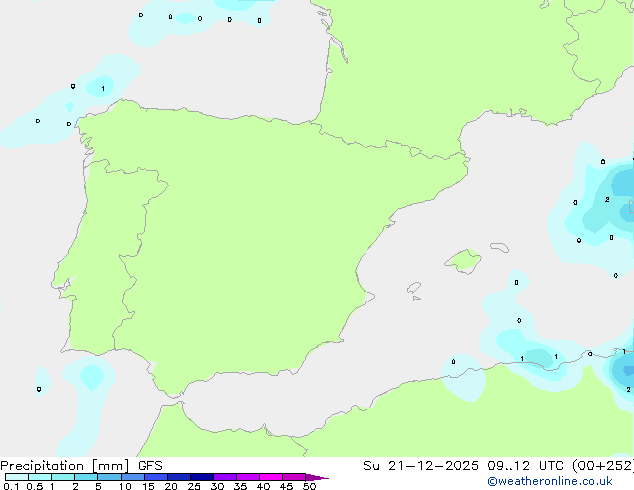Image resolution: width=634 pixels, height=490 pixels.
Task: Pick the 15–20 mm legend swatch
Action: pos(156,477)
